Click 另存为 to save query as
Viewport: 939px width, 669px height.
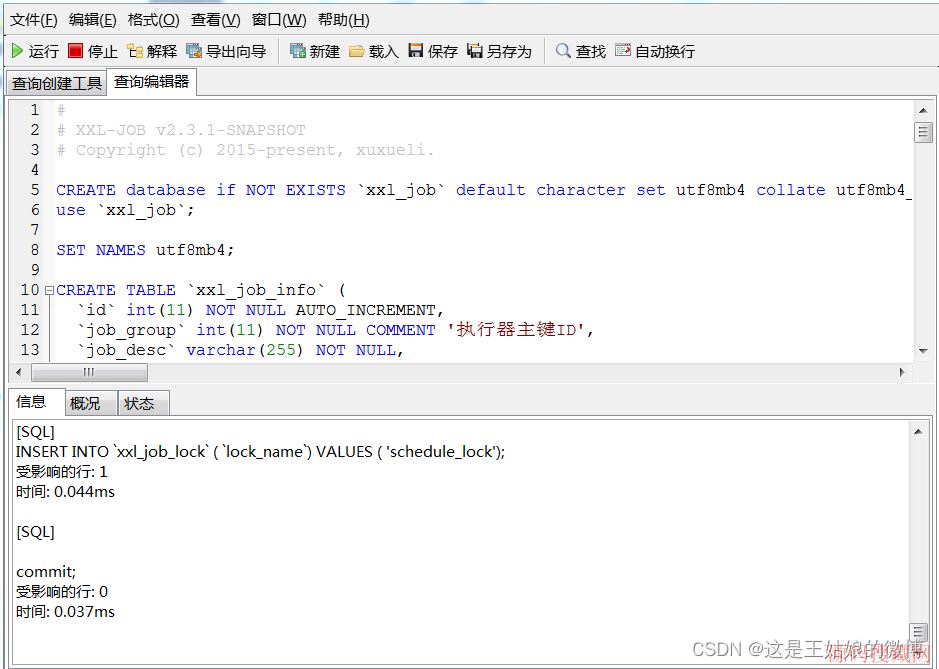click(x=495, y=50)
